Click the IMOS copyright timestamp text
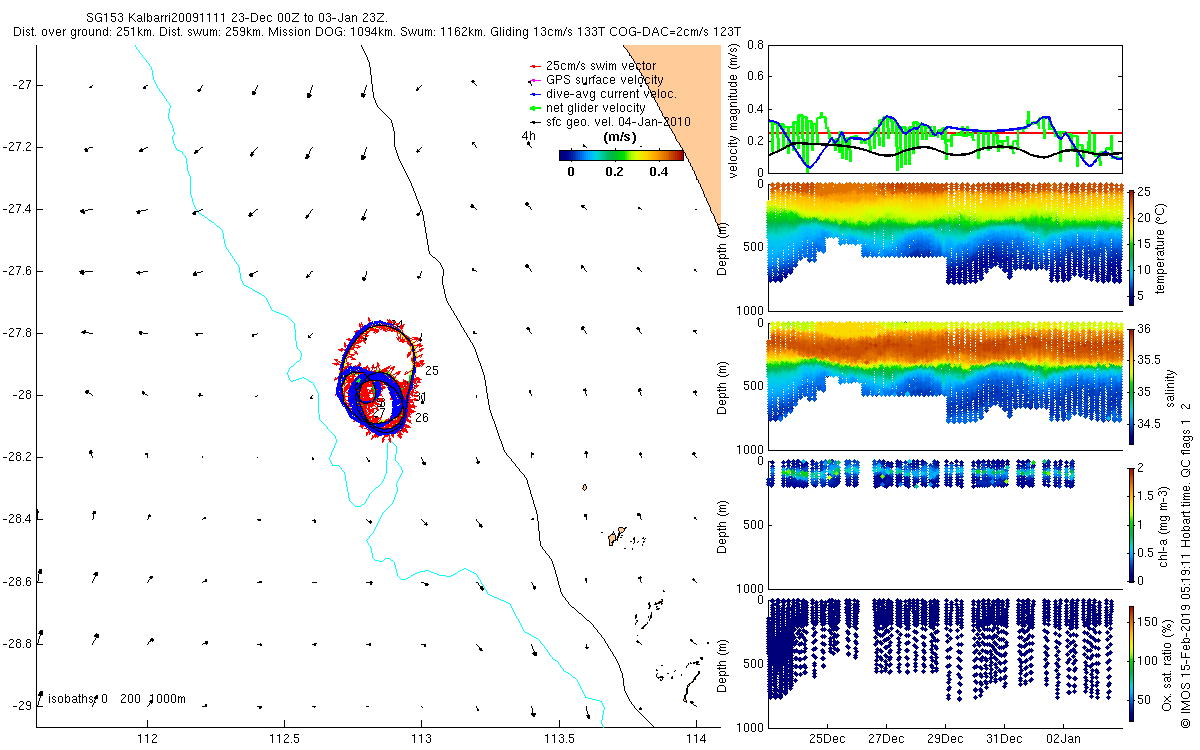 pyautogui.click(x=1186, y=564)
